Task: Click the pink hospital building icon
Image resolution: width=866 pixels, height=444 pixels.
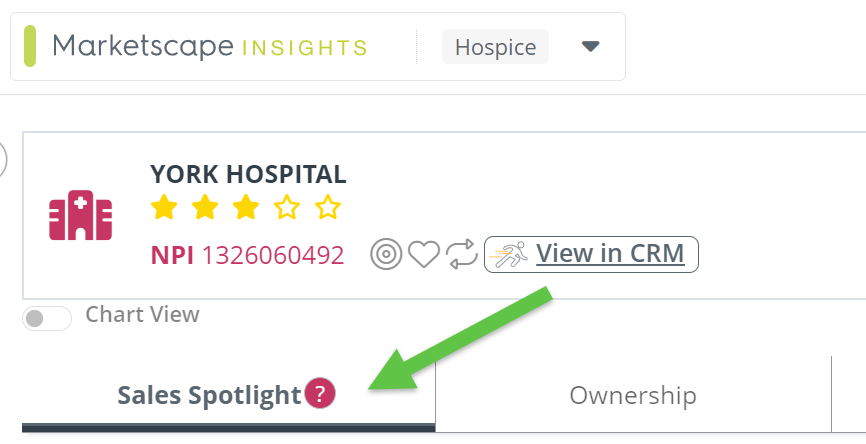Action: 81,215
